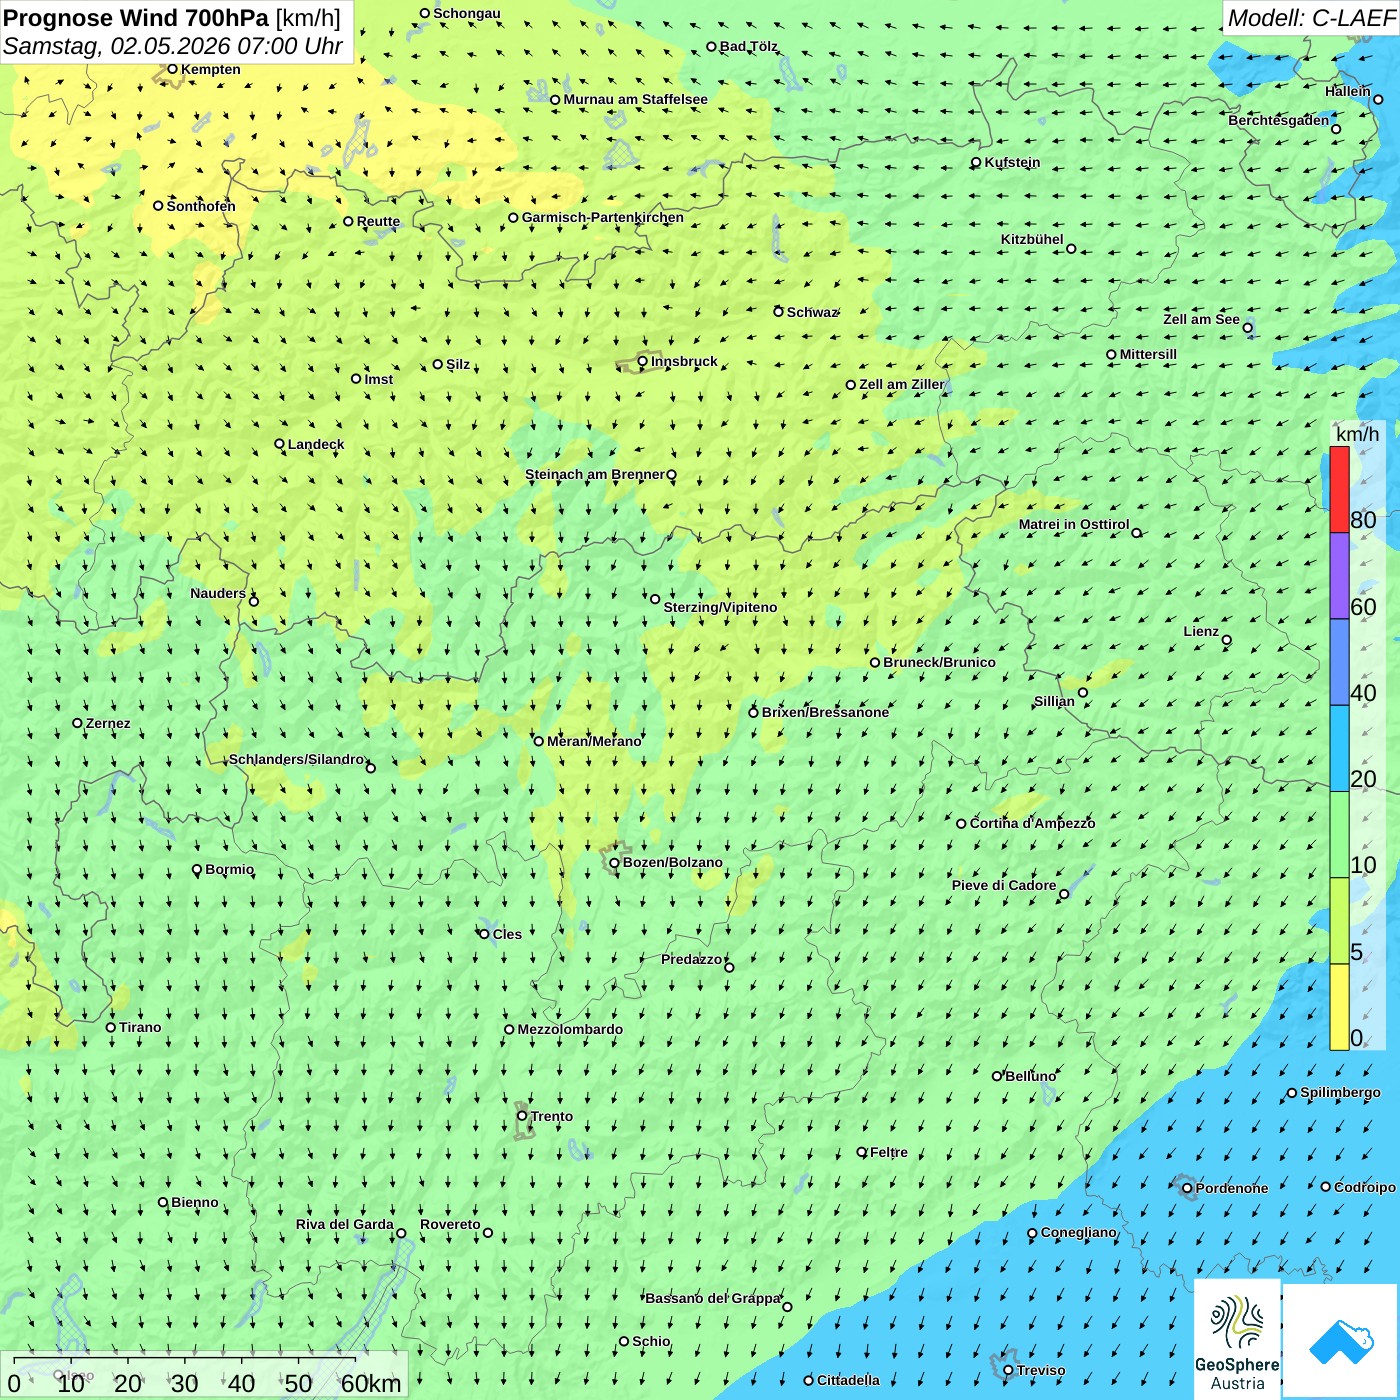Screen dimensions: 1400x1400
Task: Click the 'Imst' label
Action: 379,379
